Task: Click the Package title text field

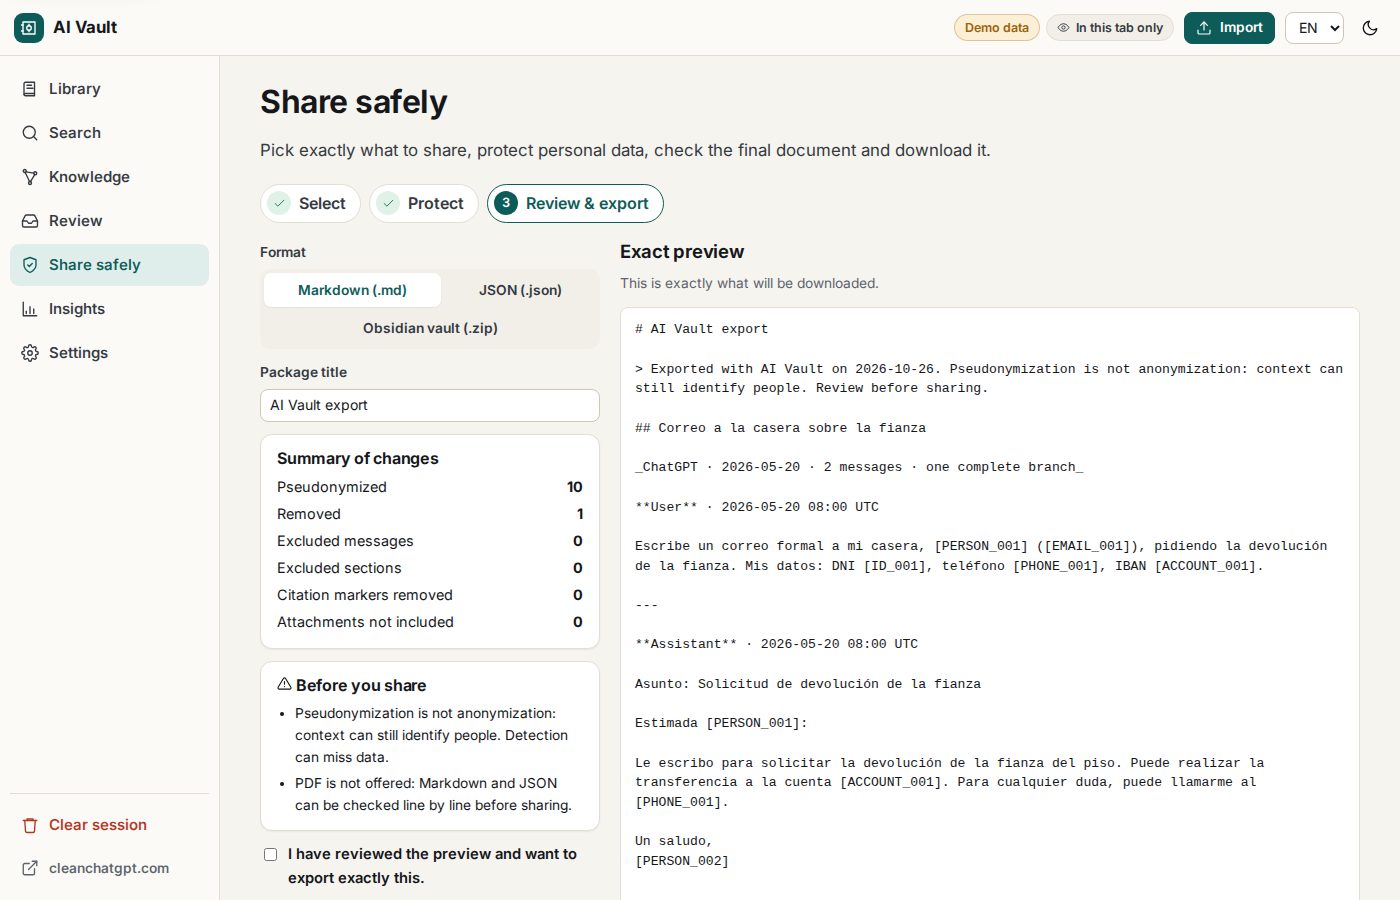Action: [x=430, y=405]
